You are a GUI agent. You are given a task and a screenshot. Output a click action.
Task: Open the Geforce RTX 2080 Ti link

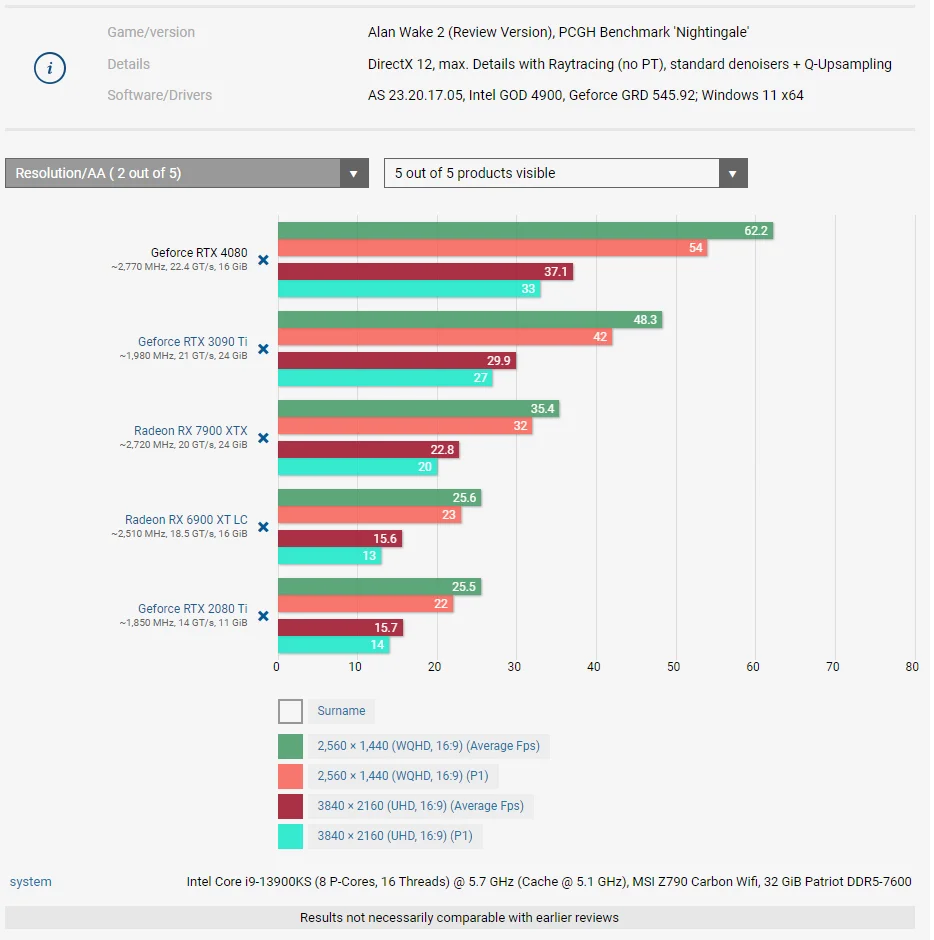192,608
